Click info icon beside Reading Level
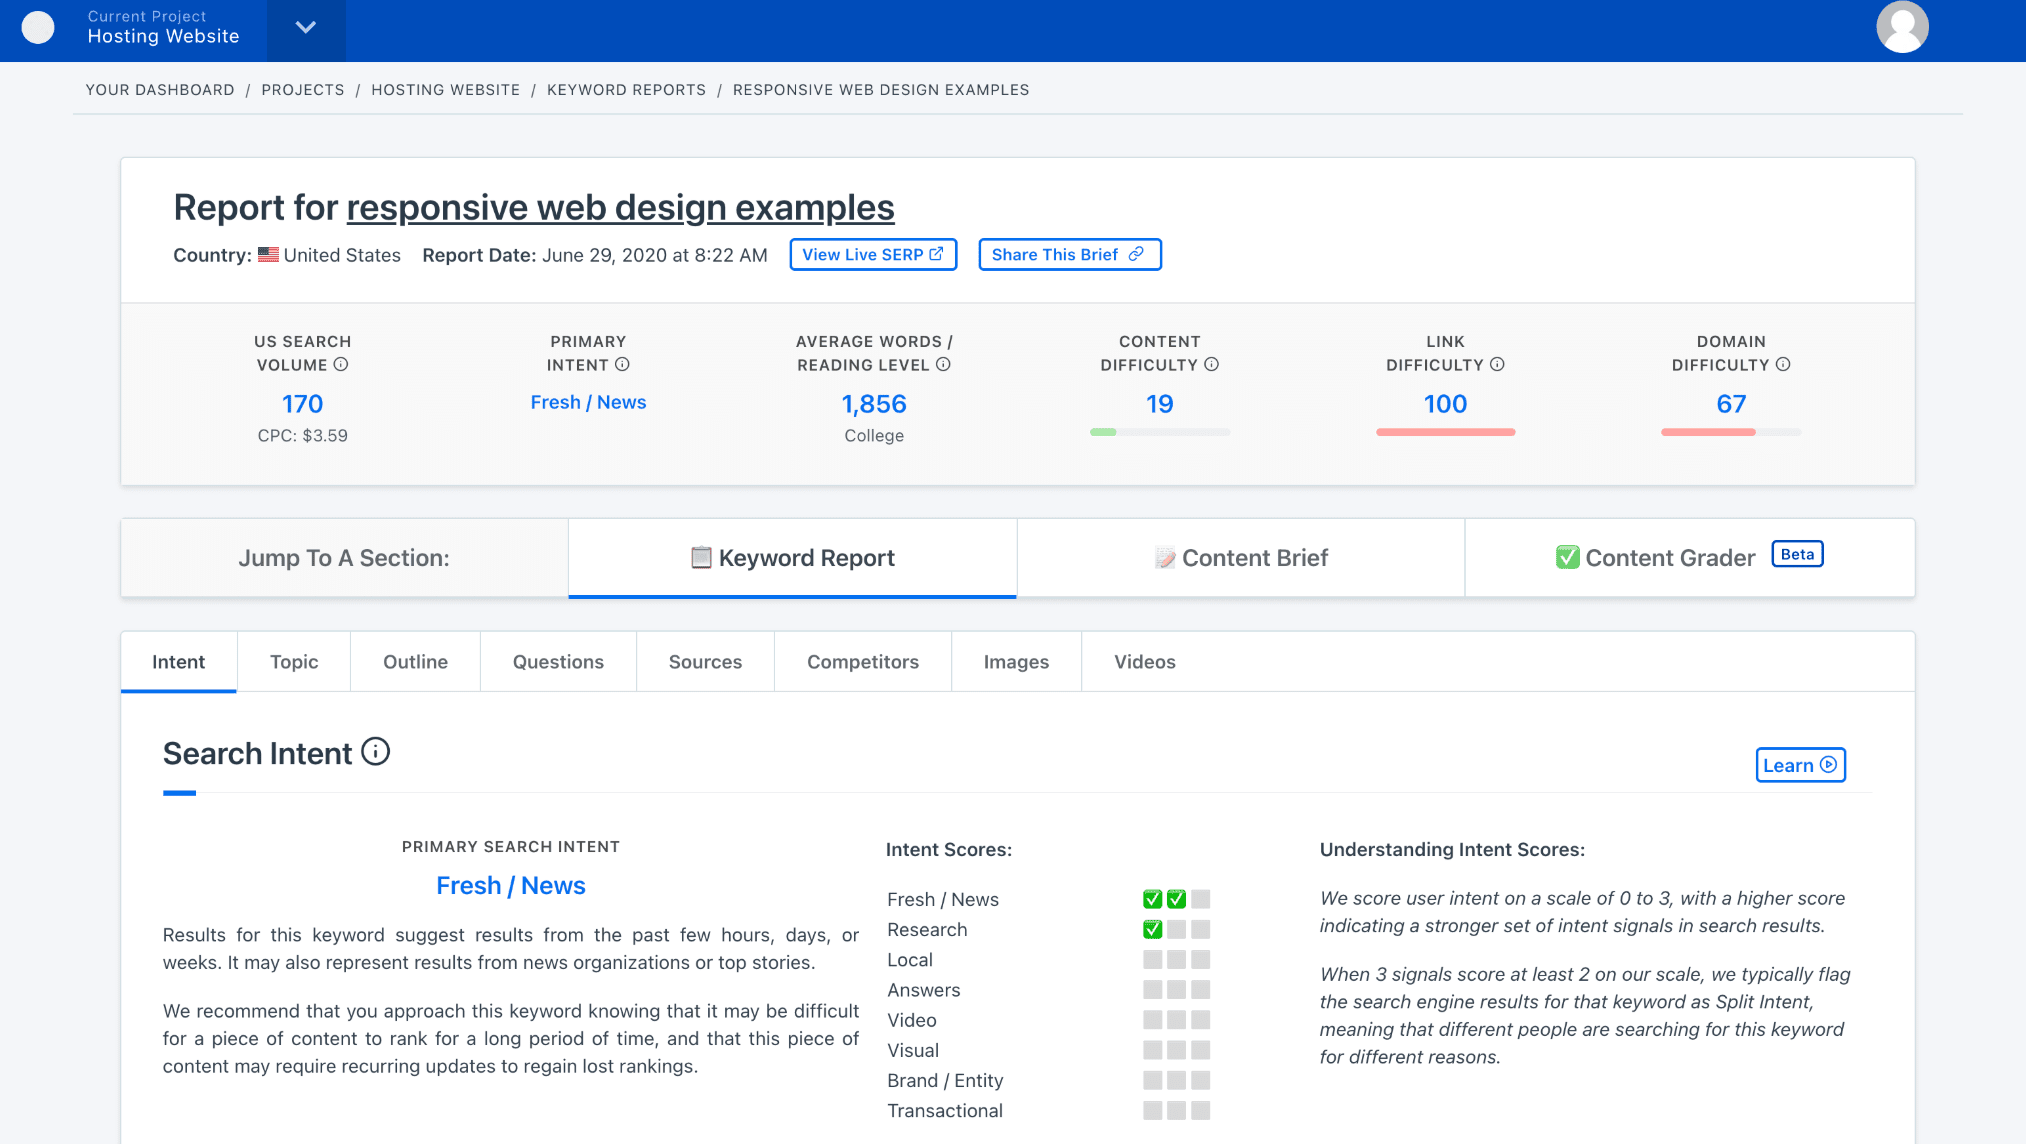The image size is (2026, 1144). tap(943, 364)
